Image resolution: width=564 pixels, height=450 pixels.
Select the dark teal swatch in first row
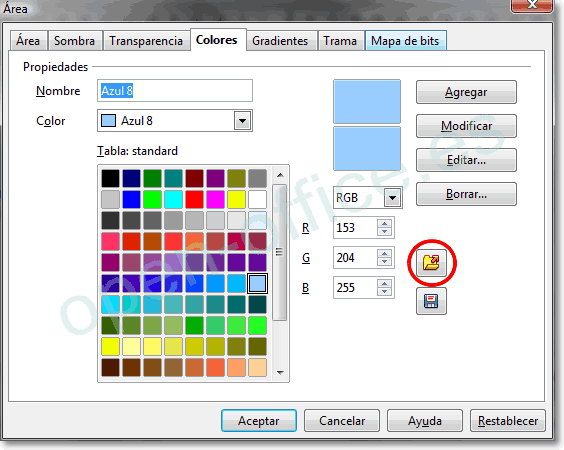click(x=173, y=178)
